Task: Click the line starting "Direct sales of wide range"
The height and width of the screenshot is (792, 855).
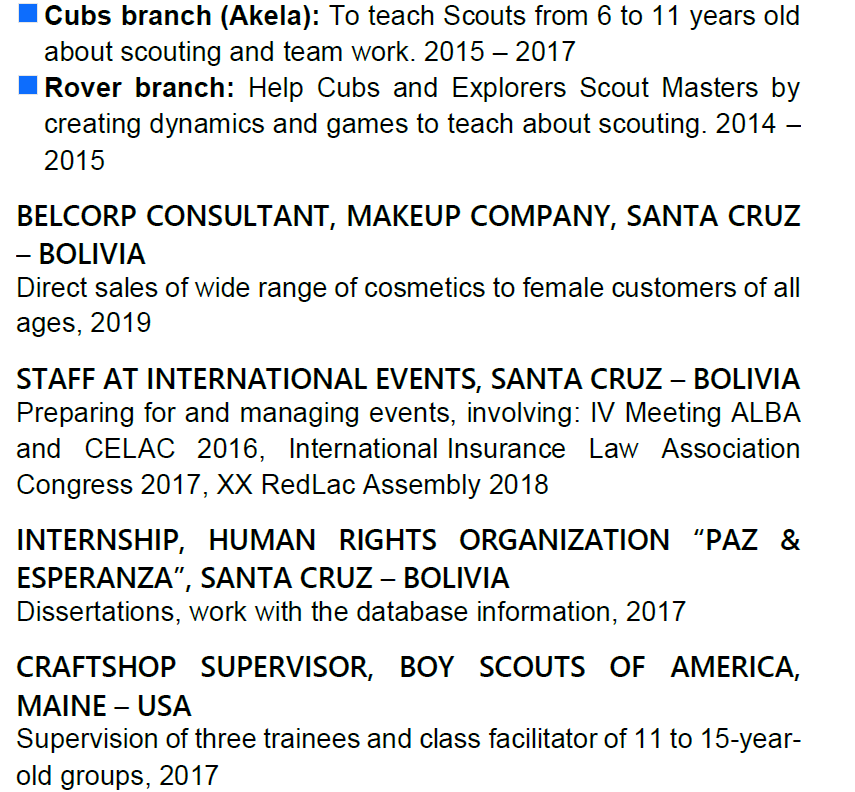Action: point(408,288)
